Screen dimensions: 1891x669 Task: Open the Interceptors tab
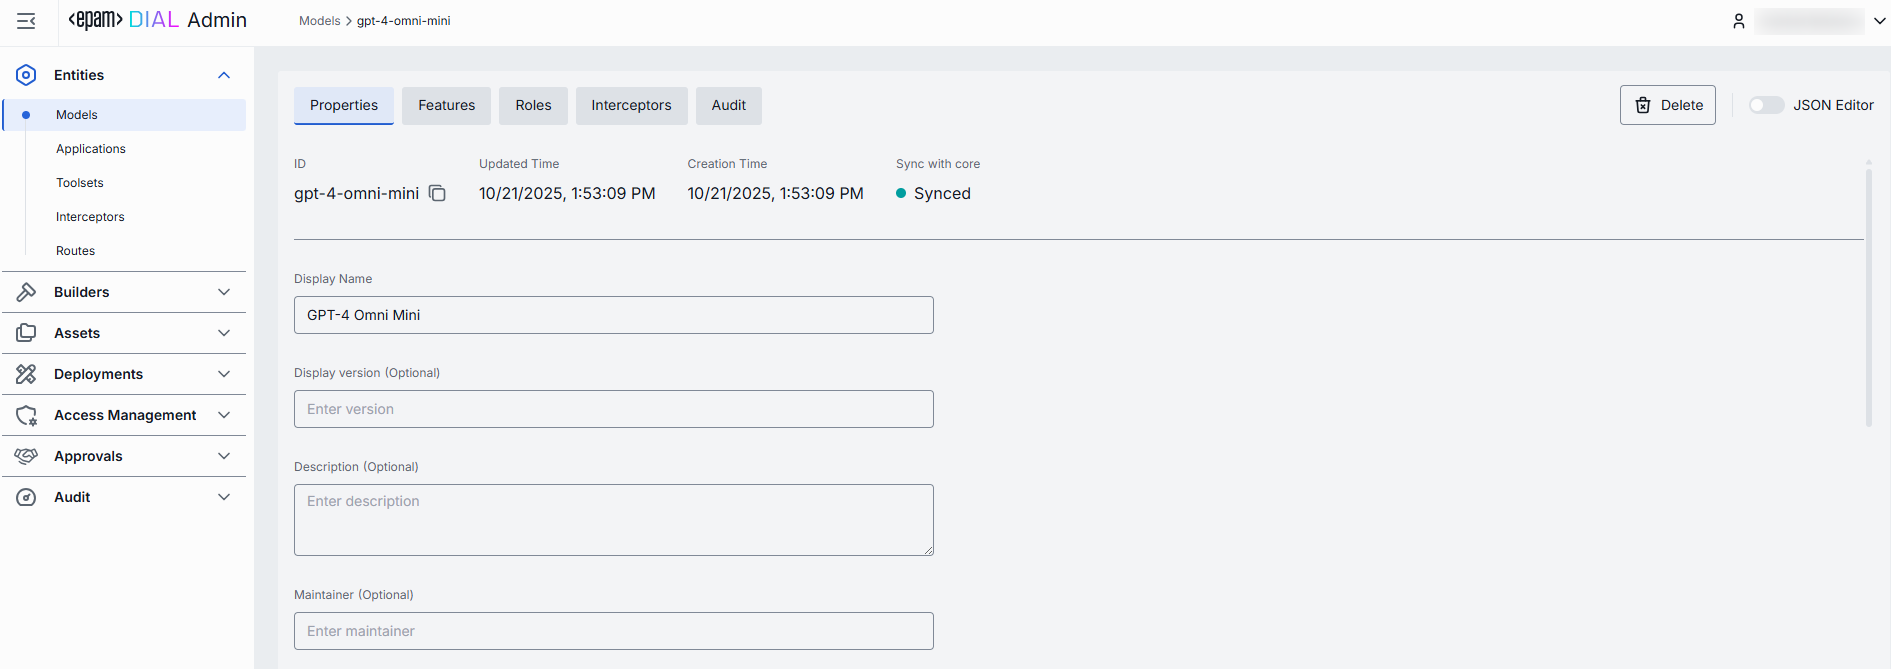tap(631, 105)
